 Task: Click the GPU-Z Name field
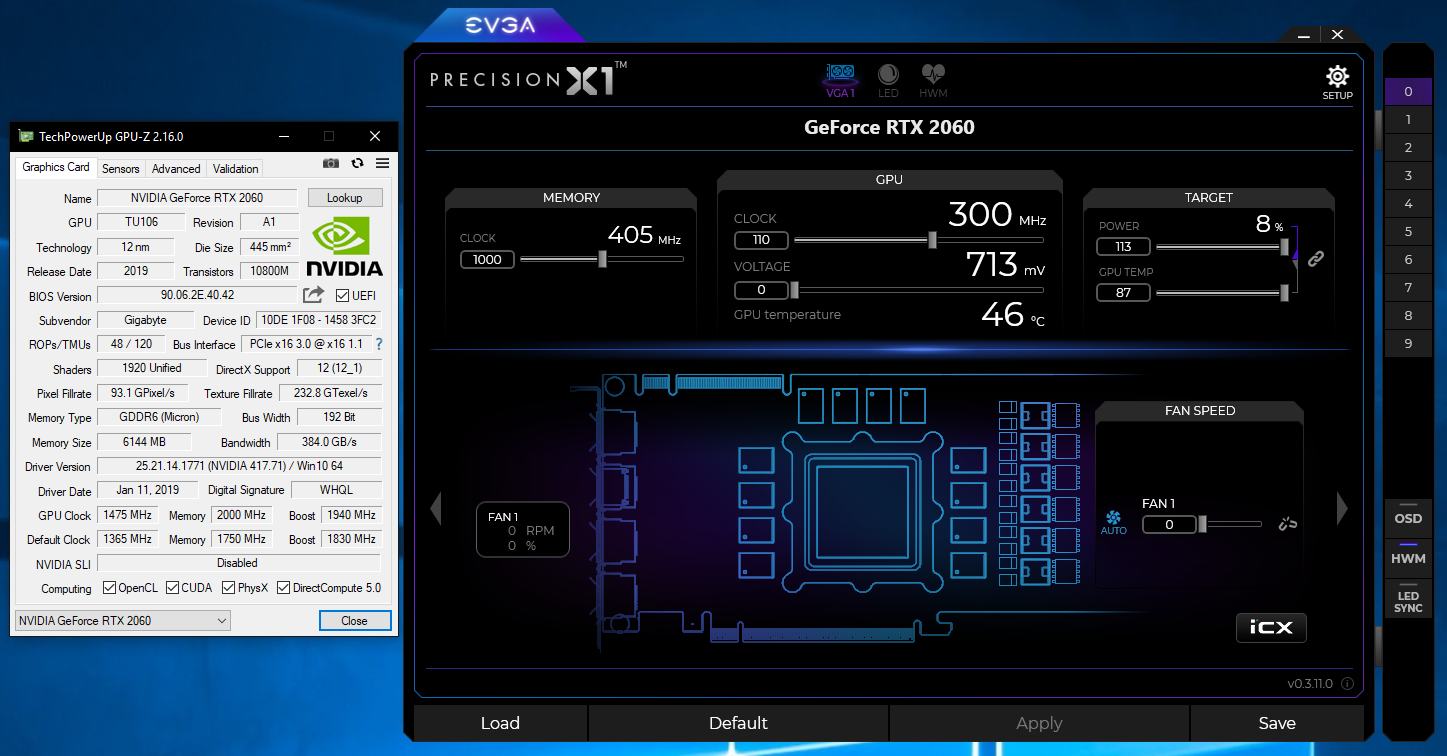coord(197,198)
